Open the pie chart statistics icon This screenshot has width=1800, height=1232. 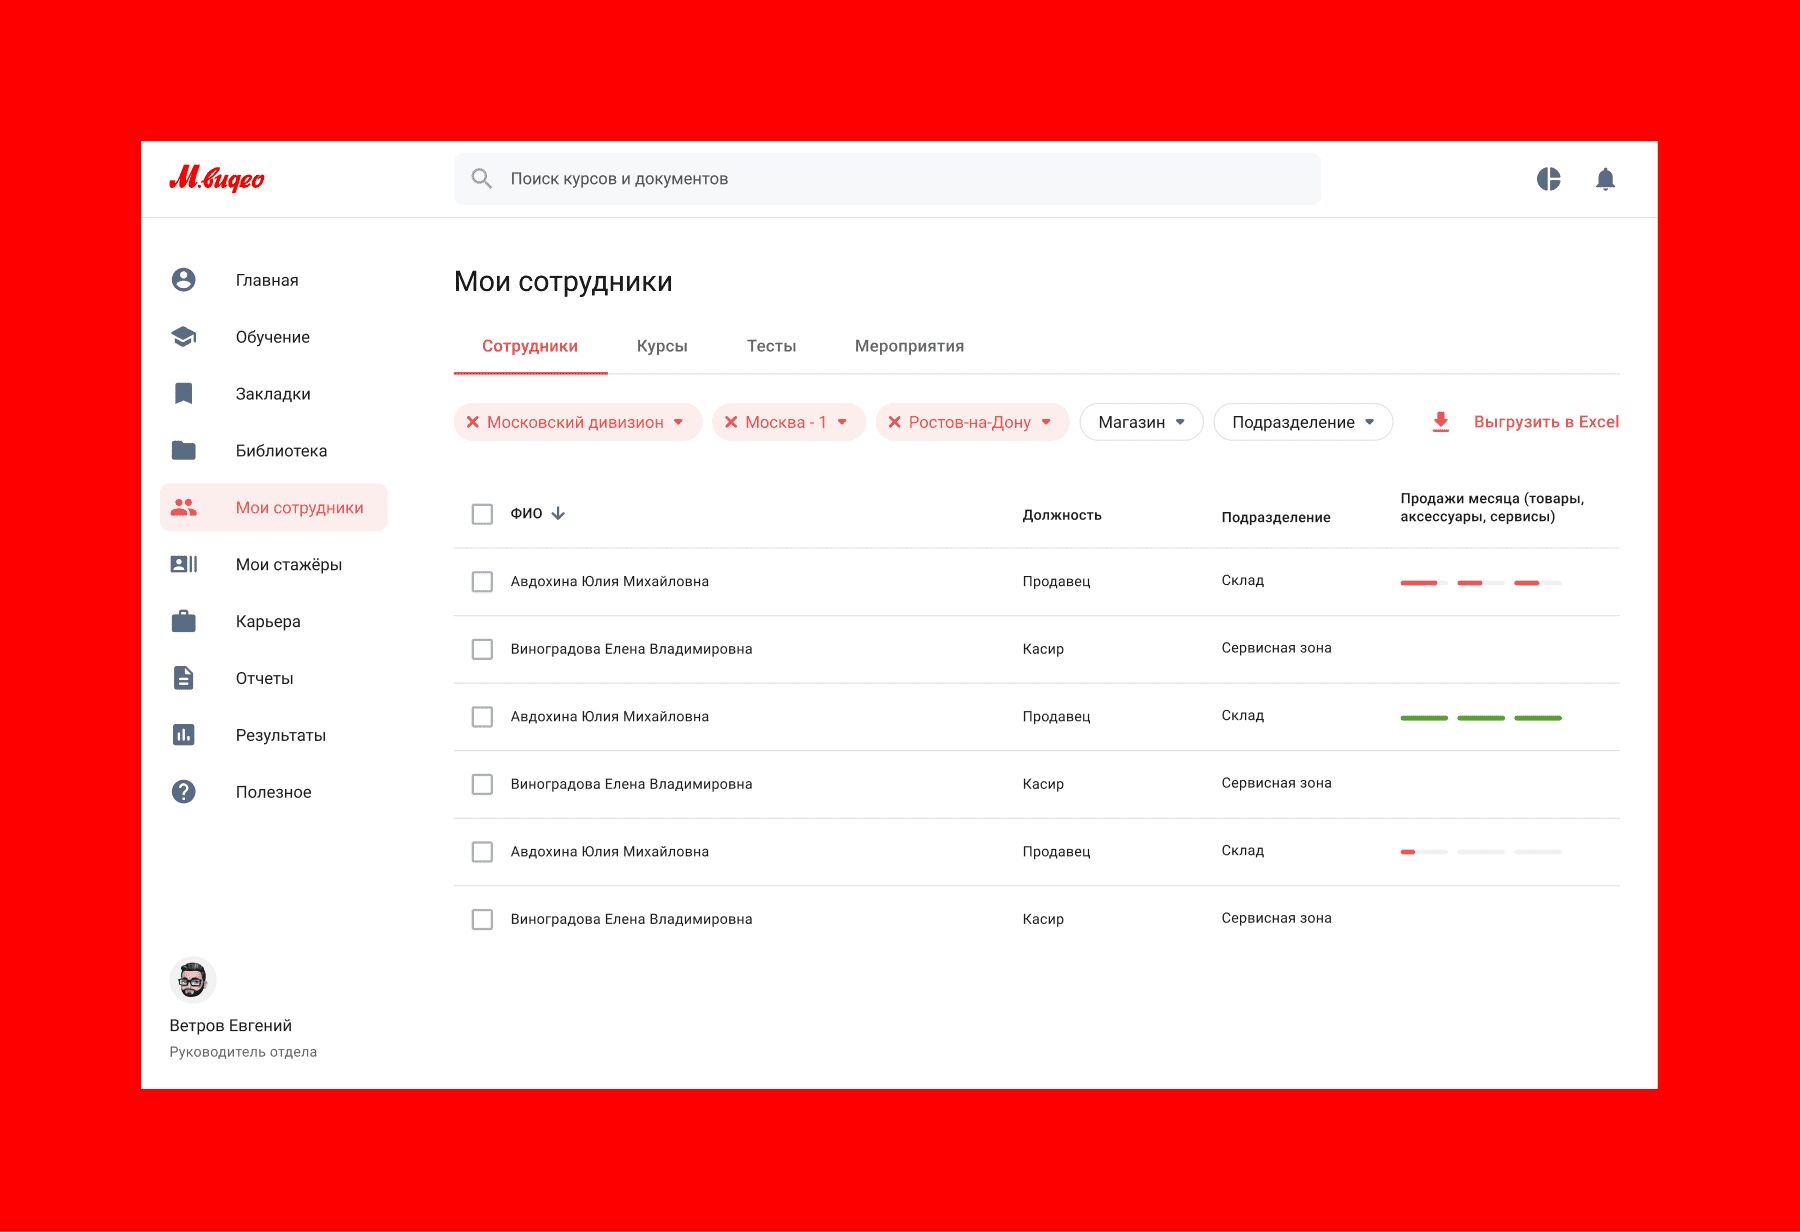(1548, 179)
